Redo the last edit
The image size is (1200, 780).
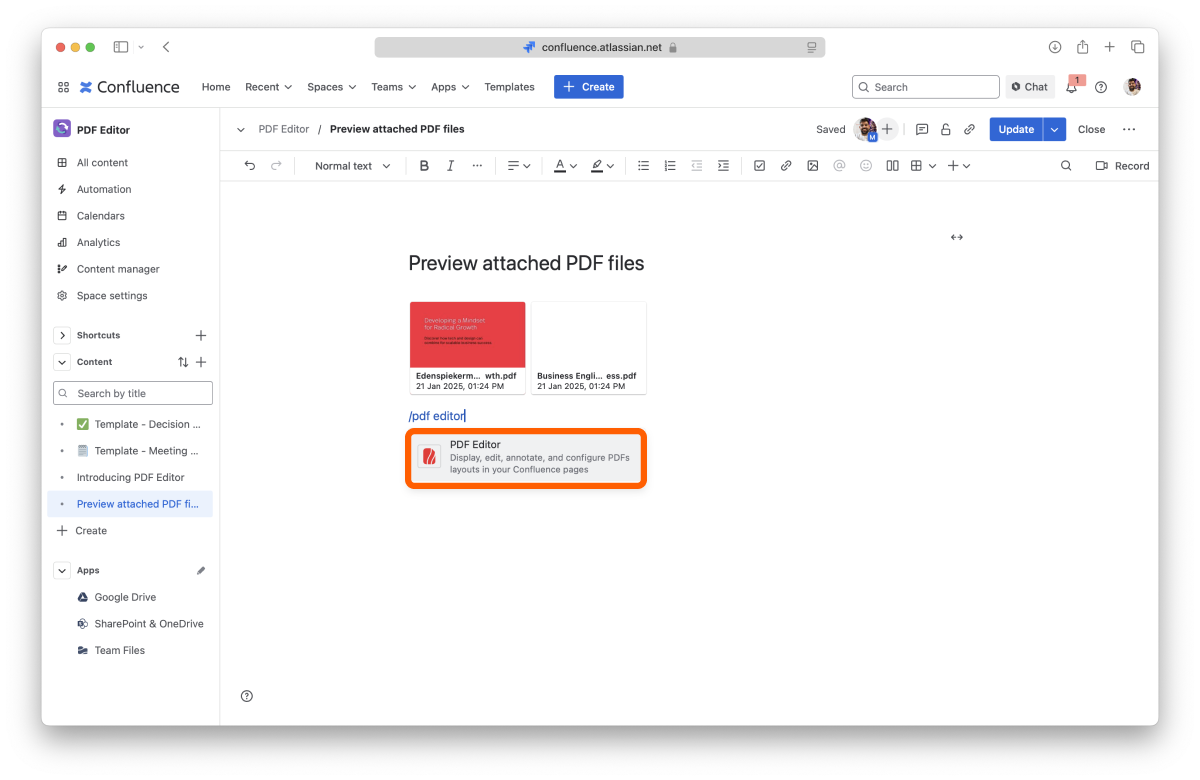coord(276,166)
